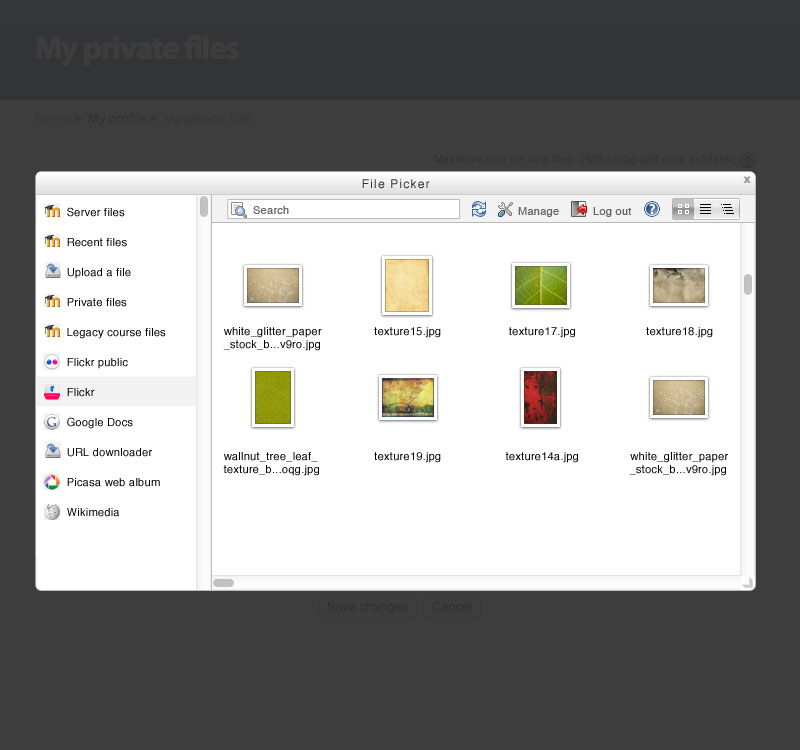
Task: Click the Legacy course files icon
Action: click(52, 331)
